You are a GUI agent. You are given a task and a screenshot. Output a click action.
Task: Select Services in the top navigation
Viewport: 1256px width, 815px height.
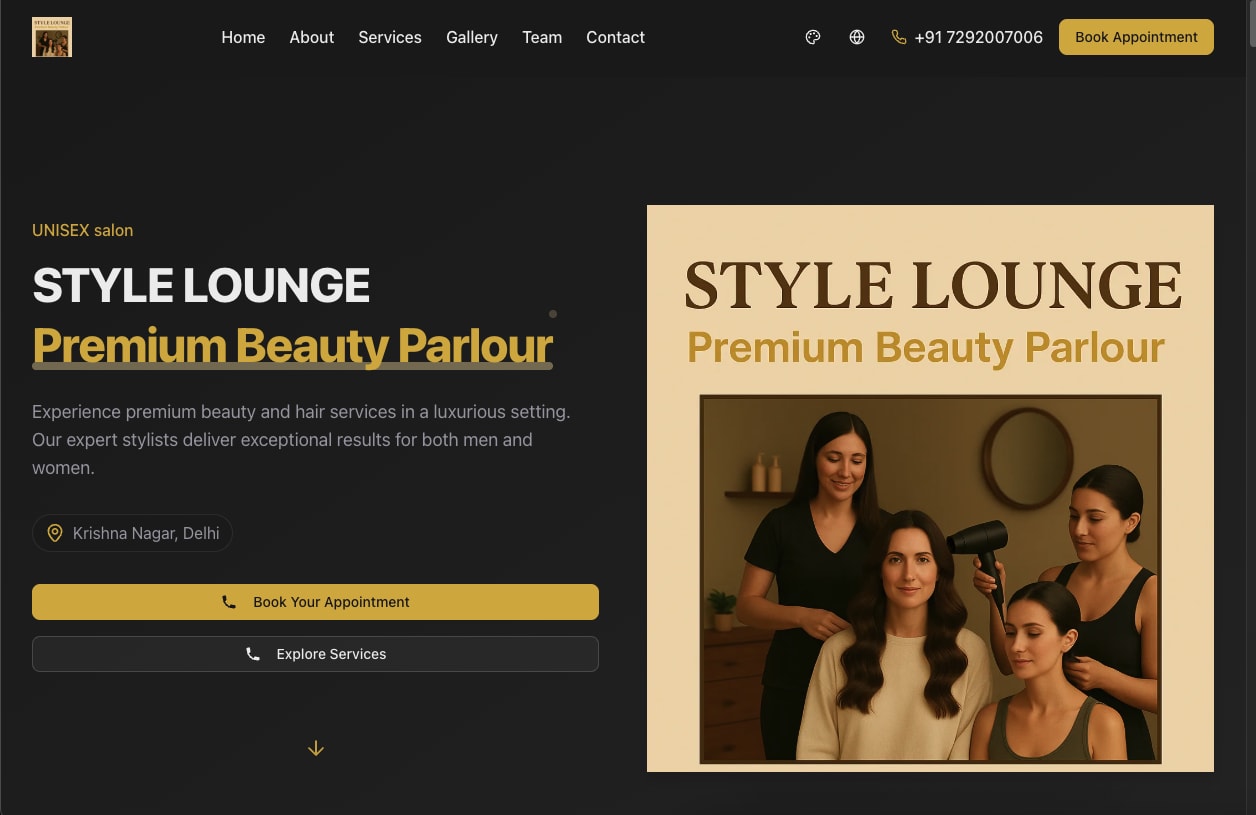pos(390,37)
